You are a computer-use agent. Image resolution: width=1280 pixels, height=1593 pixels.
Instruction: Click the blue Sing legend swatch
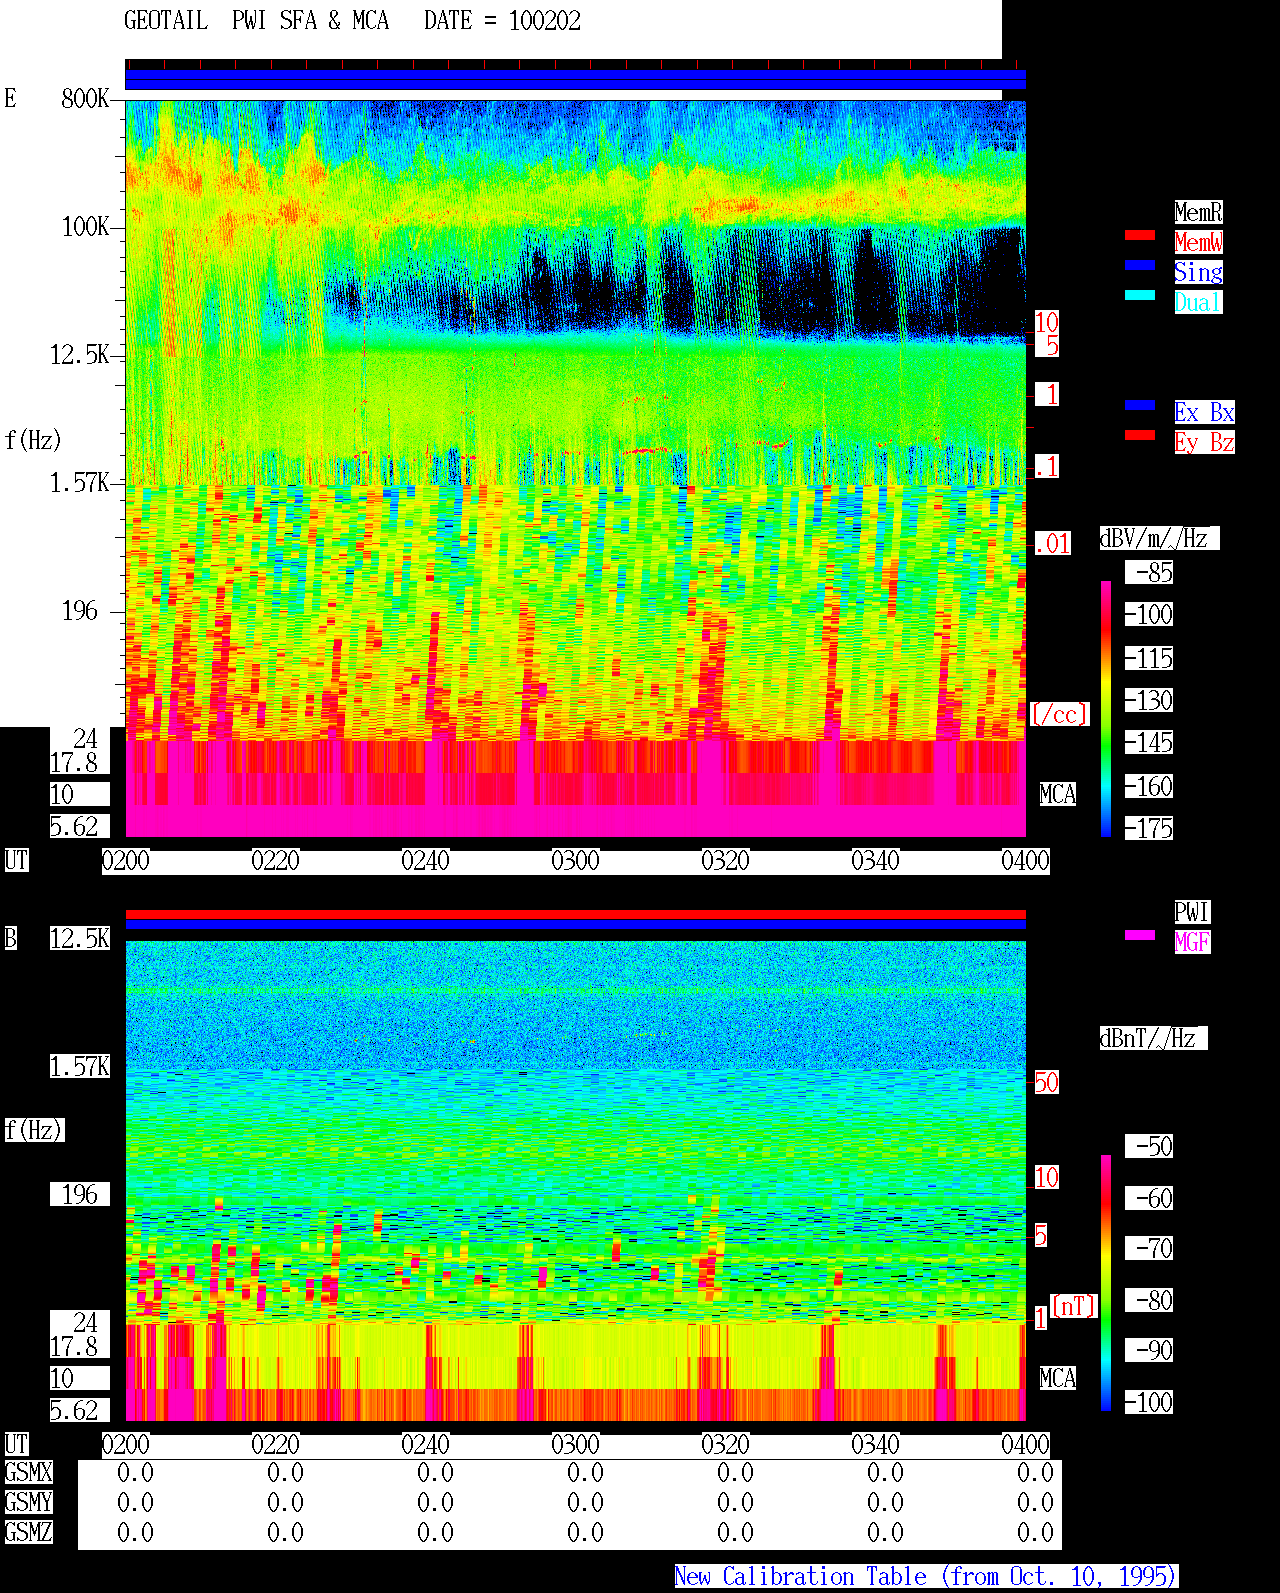(x=1140, y=265)
